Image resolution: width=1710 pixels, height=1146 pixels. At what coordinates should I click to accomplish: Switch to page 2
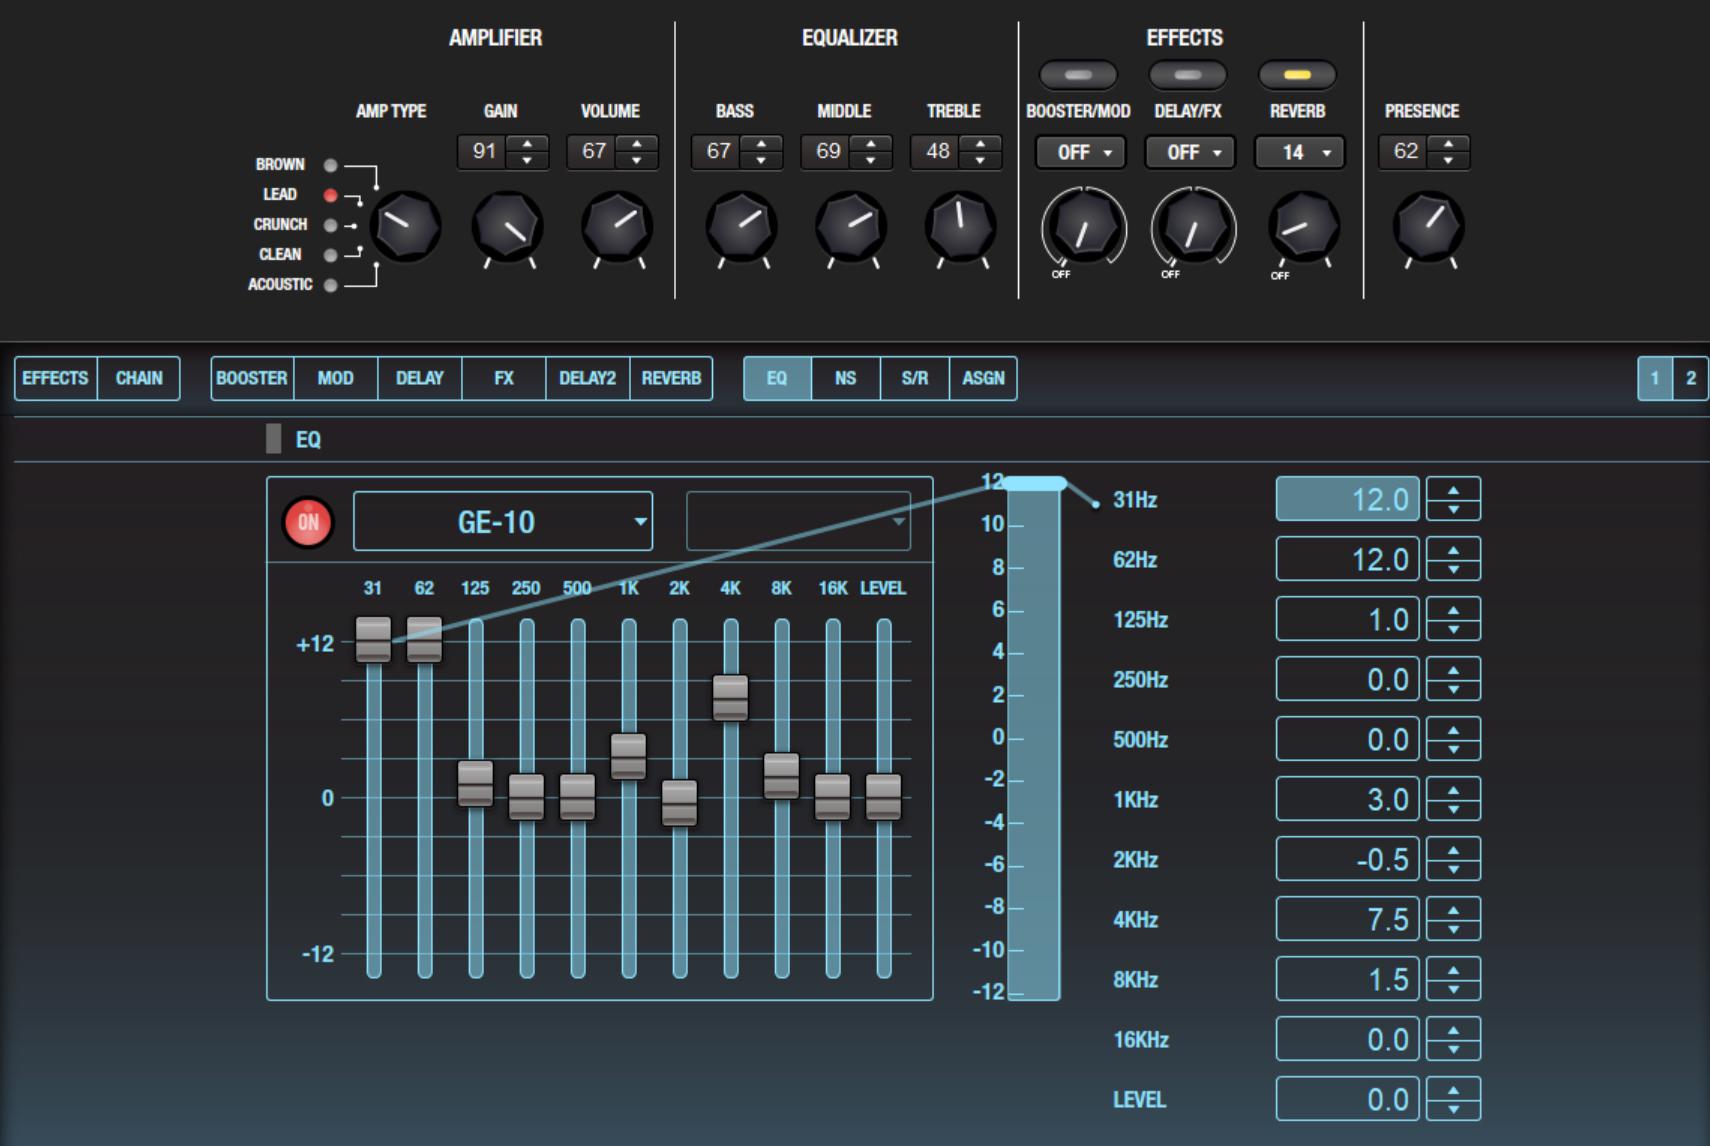point(1691,378)
